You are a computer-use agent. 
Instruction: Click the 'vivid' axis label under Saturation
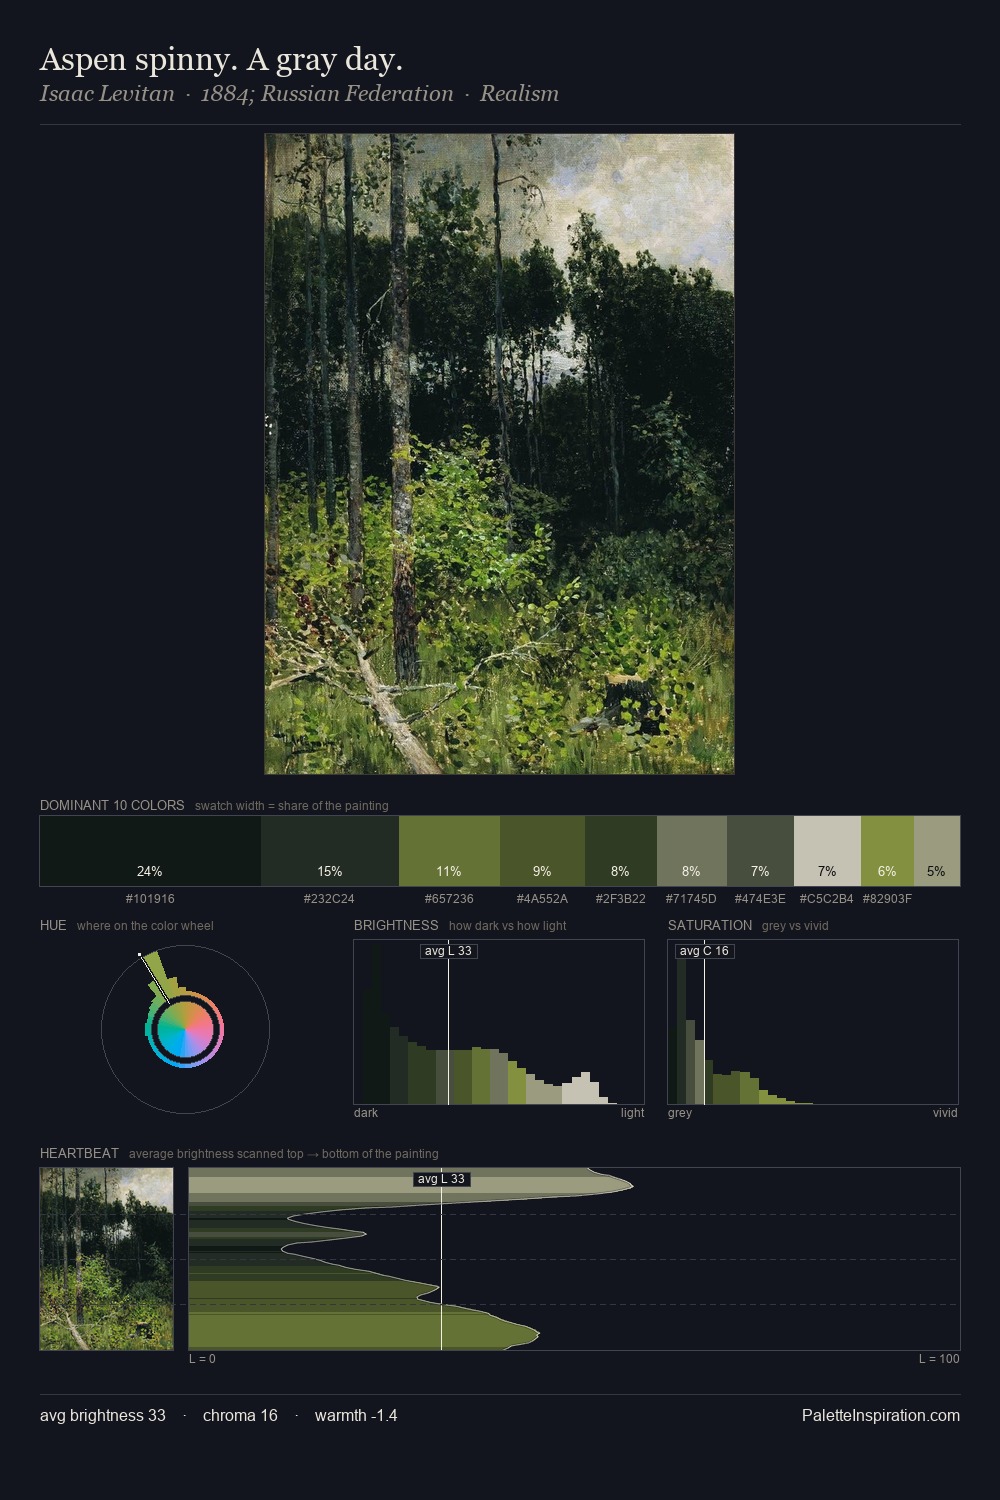945,1113
